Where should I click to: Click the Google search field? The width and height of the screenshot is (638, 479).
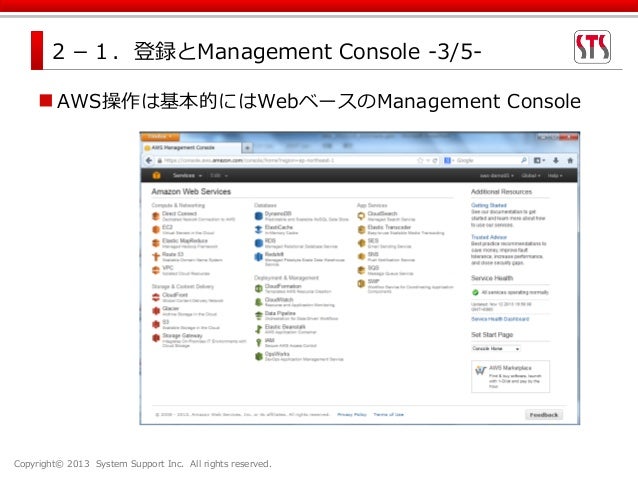(488, 160)
